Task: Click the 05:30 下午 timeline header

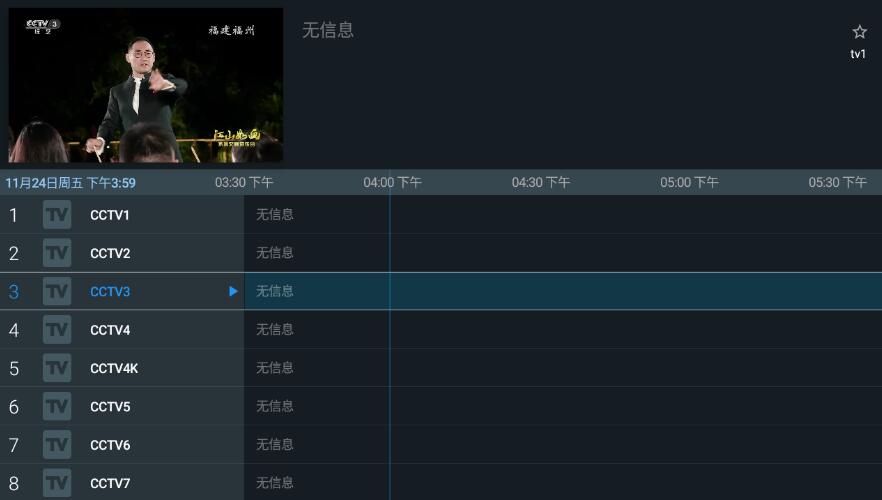Action: 837,183
